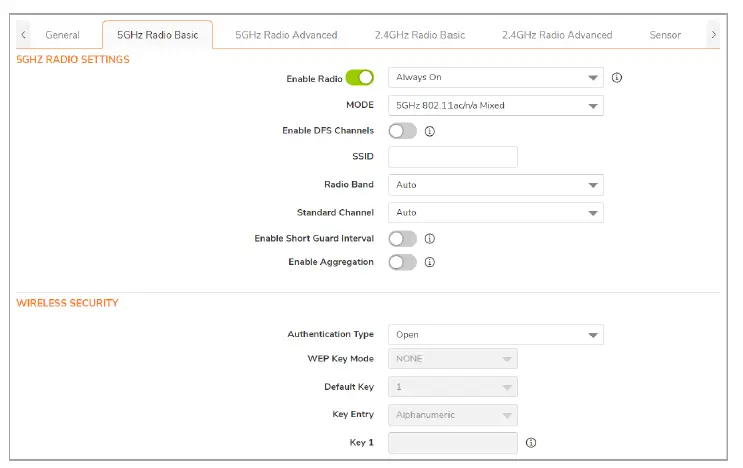Turn on the Enable Aggregation toggle
Screen dimensions: 743x468
point(402,263)
